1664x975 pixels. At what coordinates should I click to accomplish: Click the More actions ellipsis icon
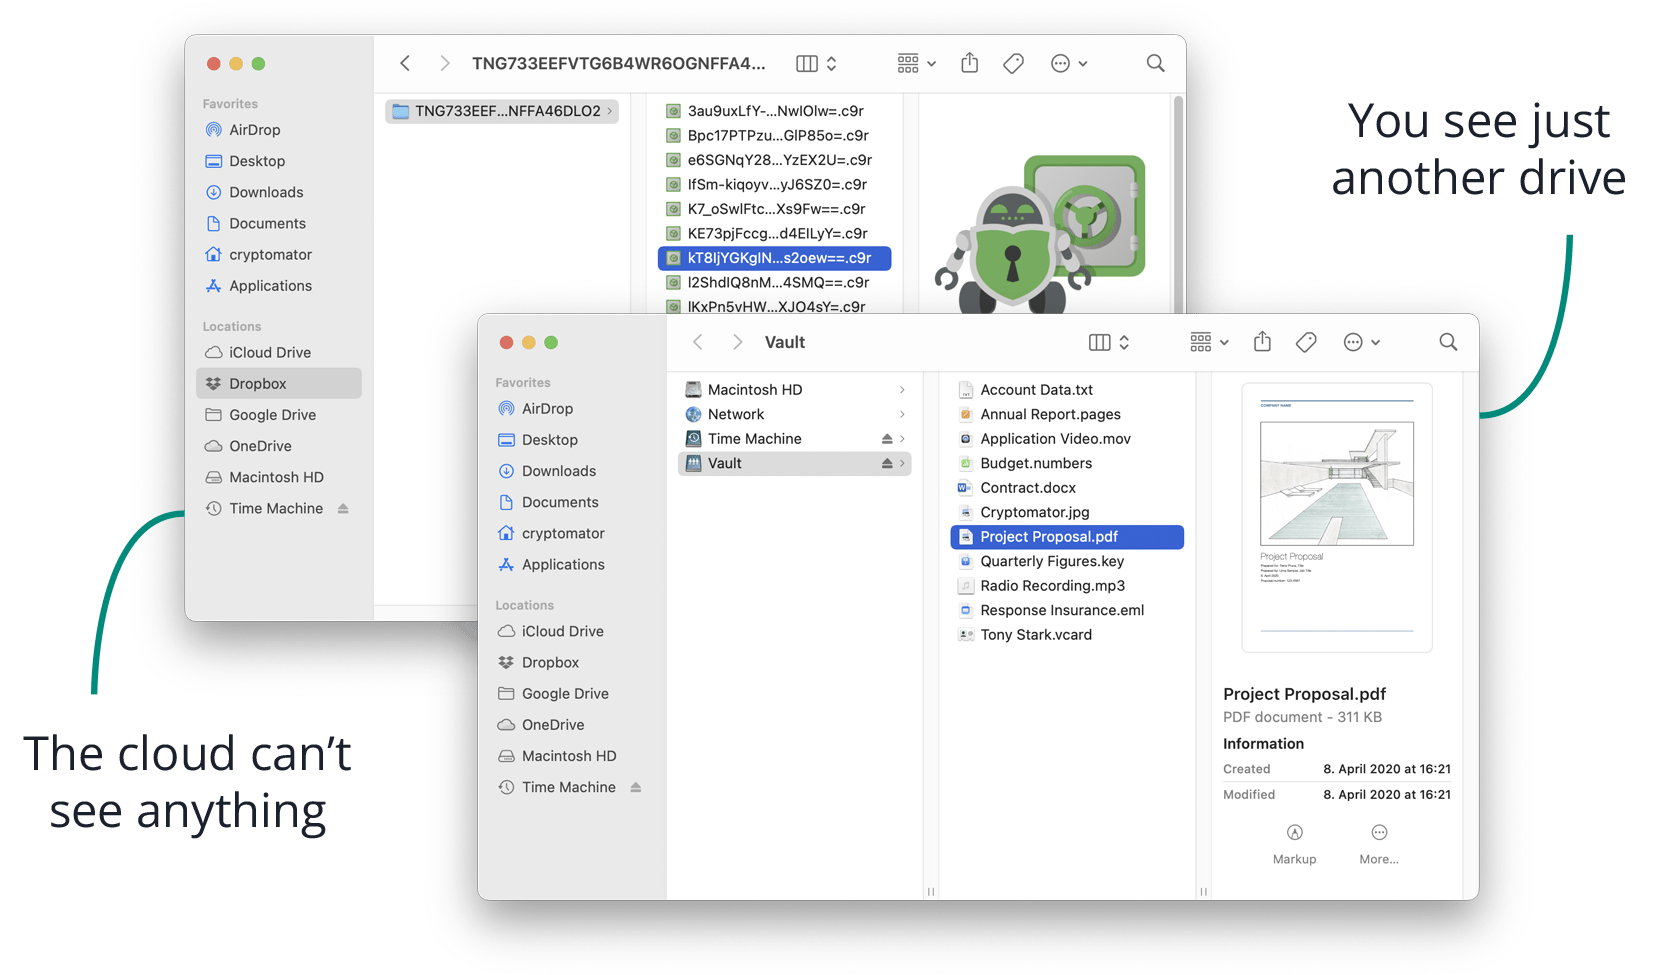click(1356, 341)
